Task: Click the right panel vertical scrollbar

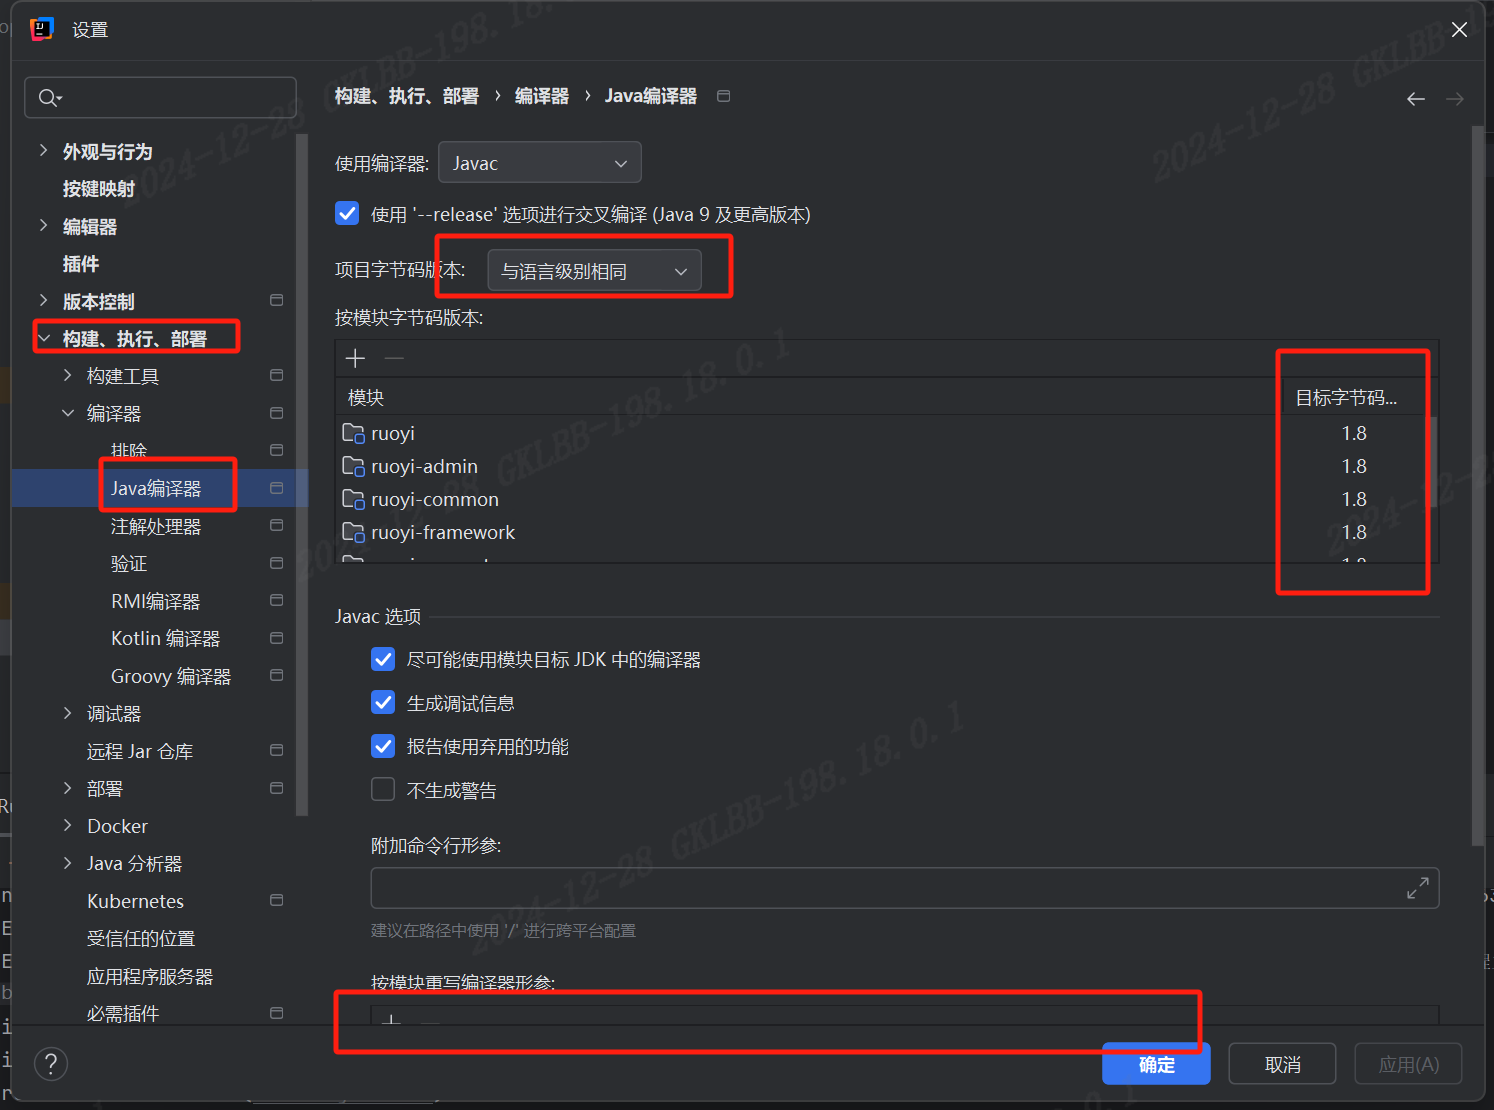Action: pyautogui.click(x=1478, y=487)
